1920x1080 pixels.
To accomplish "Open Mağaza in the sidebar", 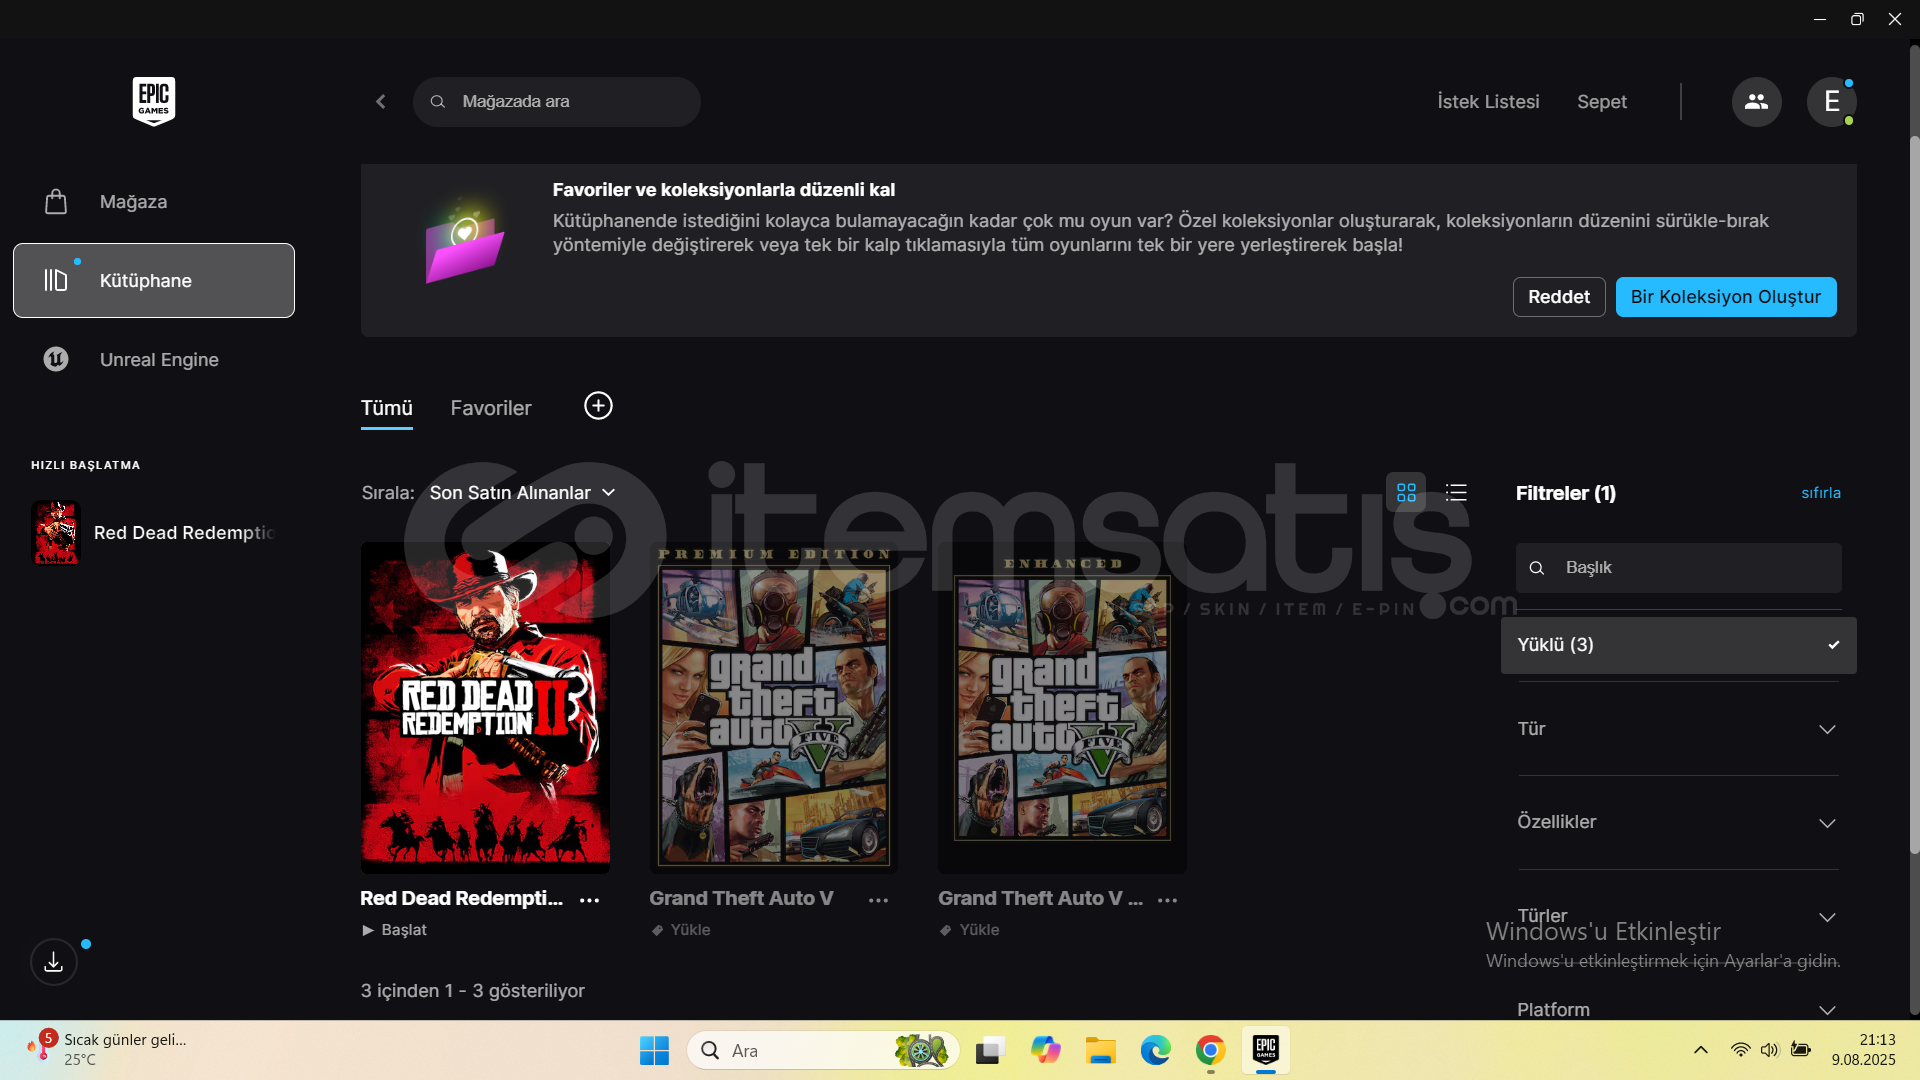I will (x=154, y=202).
